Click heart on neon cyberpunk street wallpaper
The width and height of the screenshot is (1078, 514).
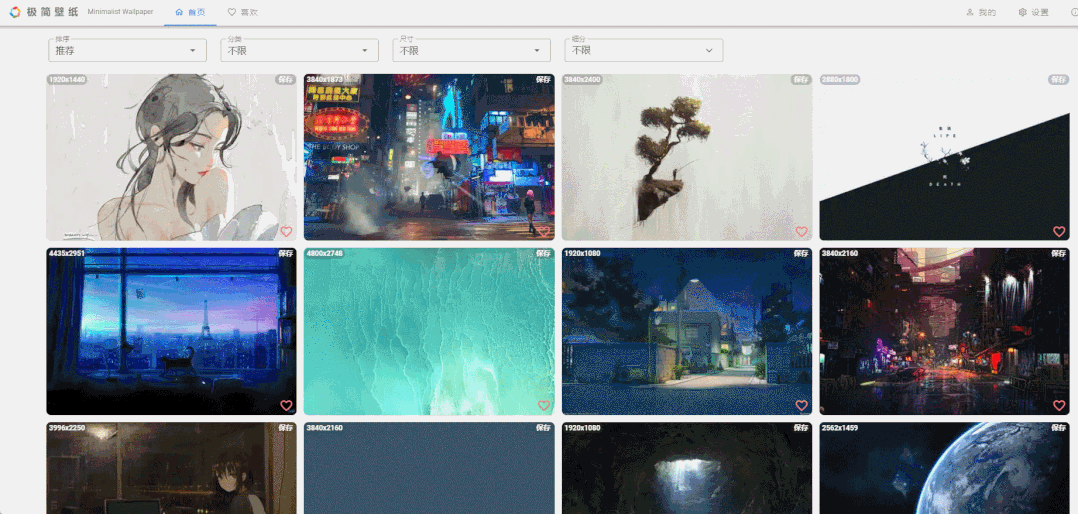544,232
